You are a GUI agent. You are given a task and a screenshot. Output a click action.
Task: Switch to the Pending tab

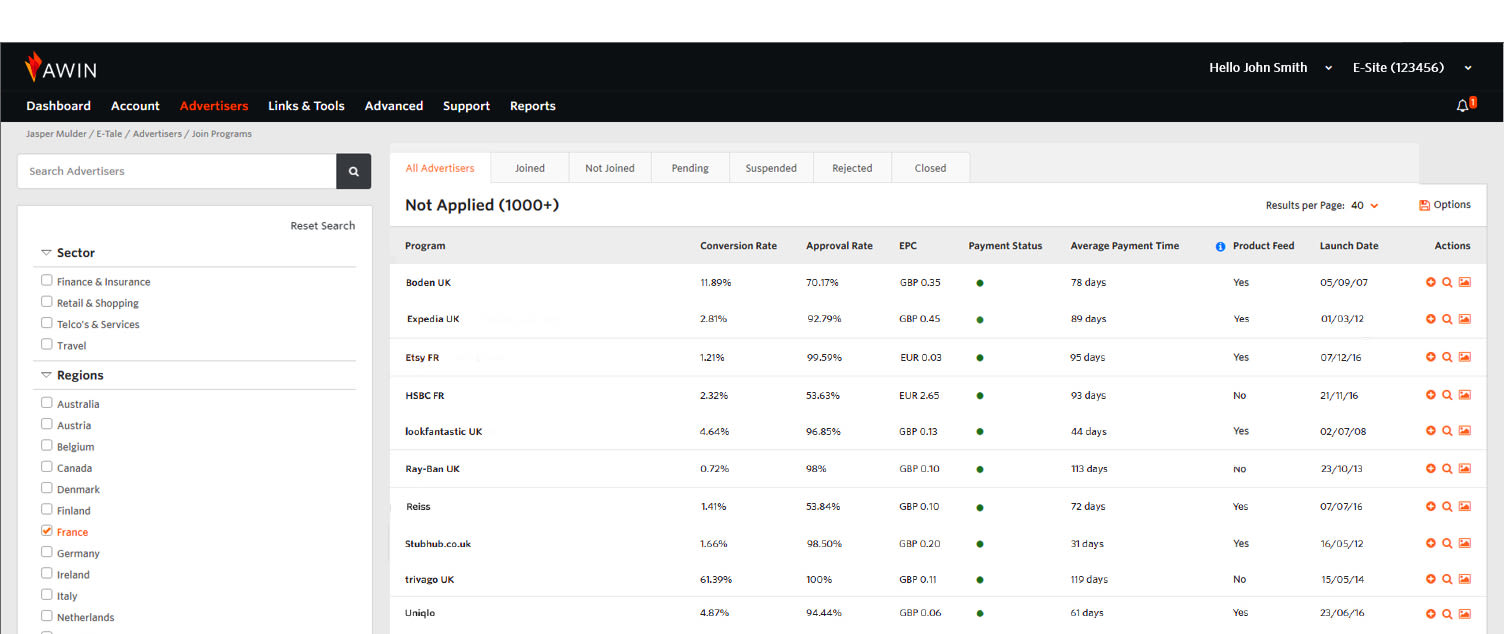[x=690, y=168]
